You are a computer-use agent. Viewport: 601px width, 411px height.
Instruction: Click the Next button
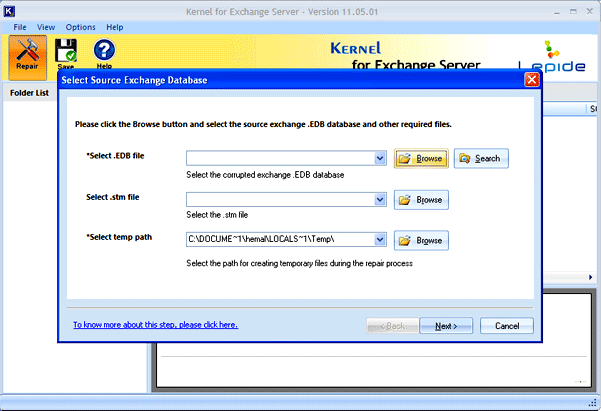click(446, 326)
